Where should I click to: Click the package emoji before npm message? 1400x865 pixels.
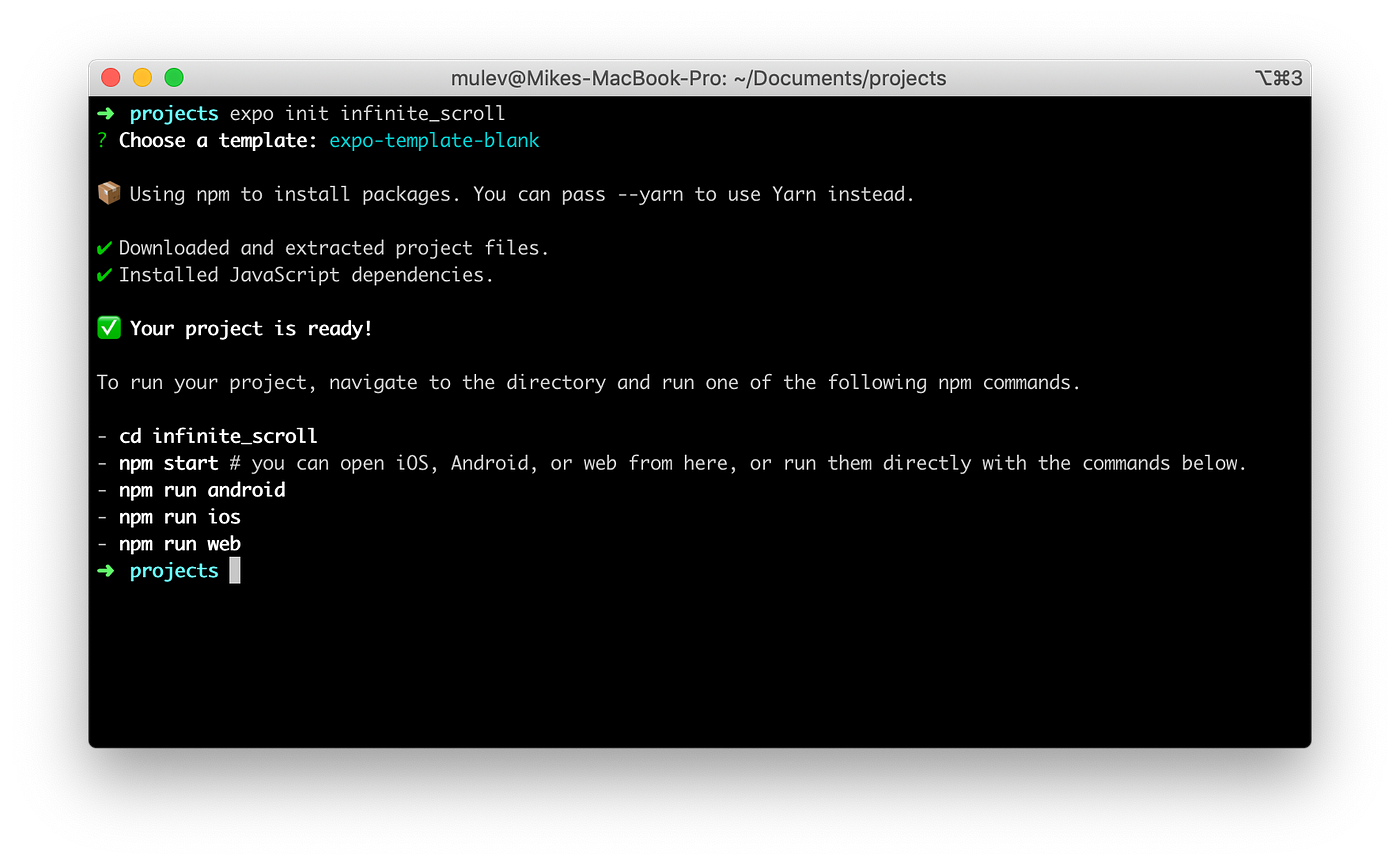(x=109, y=193)
